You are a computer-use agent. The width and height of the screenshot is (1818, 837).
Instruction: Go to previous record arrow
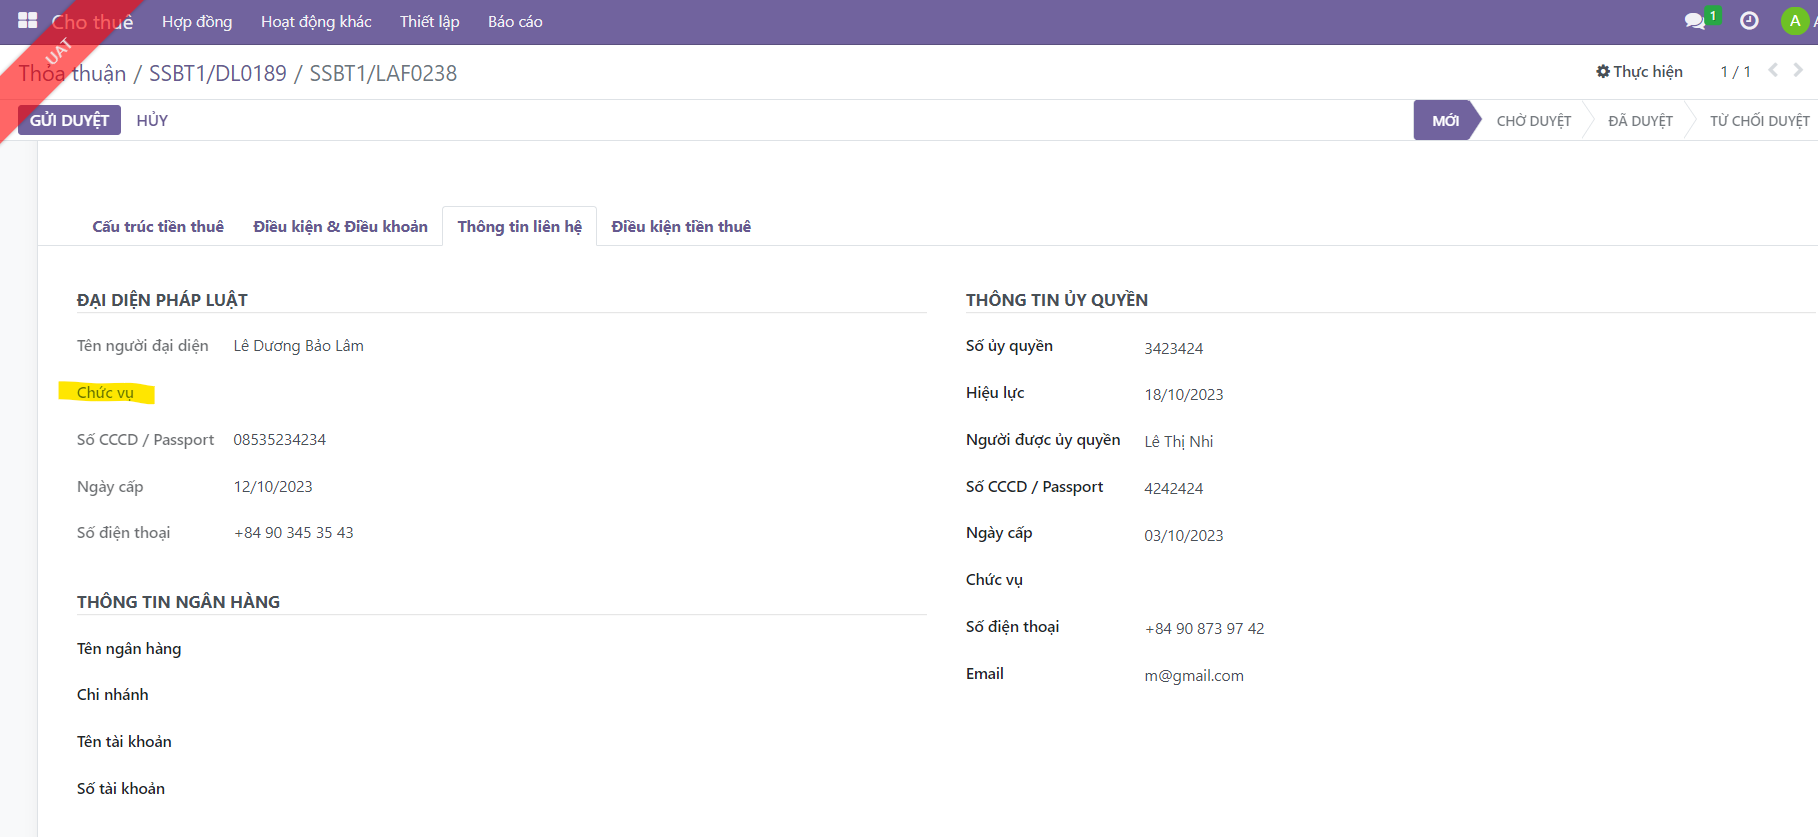pos(1773,70)
